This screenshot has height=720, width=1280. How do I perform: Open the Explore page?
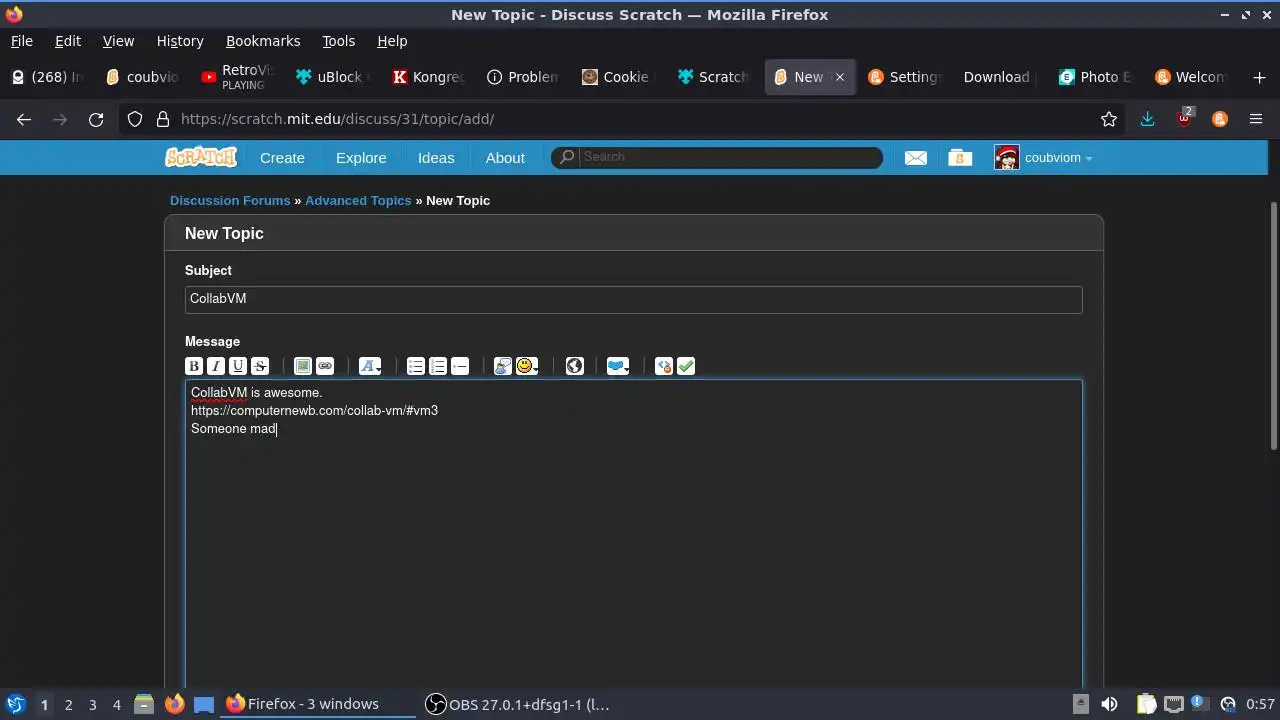361,158
